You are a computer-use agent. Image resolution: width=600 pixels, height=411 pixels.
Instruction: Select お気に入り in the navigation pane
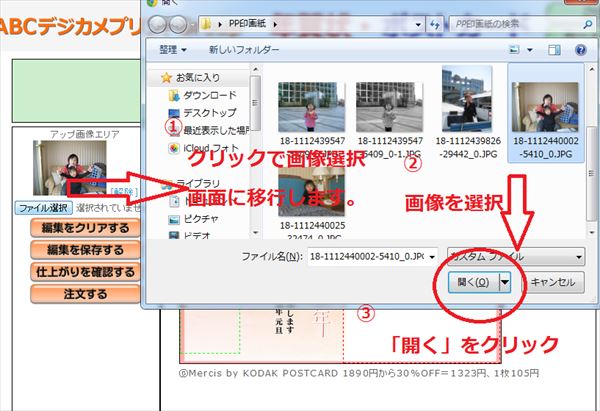[198, 78]
